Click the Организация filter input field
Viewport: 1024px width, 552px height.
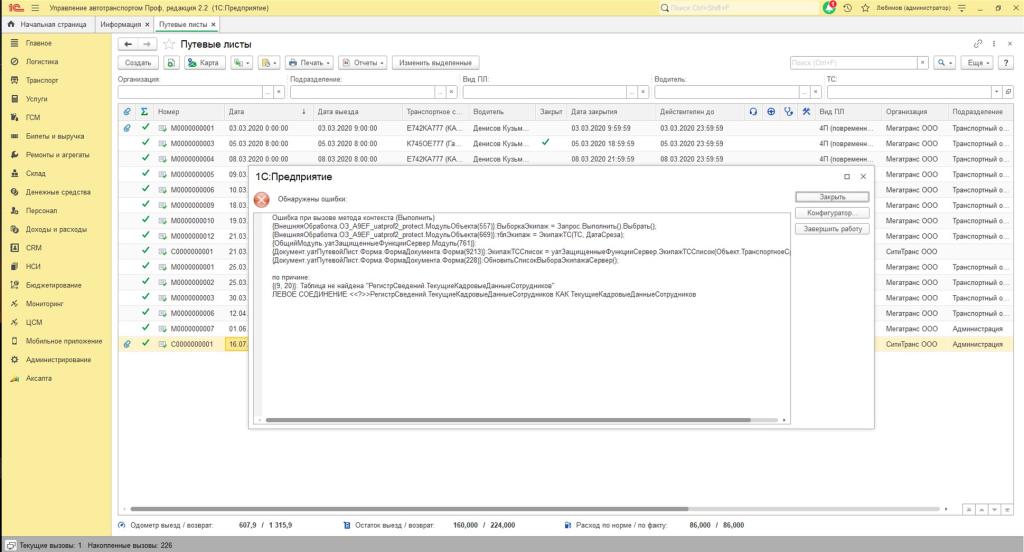pyautogui.click(x=190, y=92)
